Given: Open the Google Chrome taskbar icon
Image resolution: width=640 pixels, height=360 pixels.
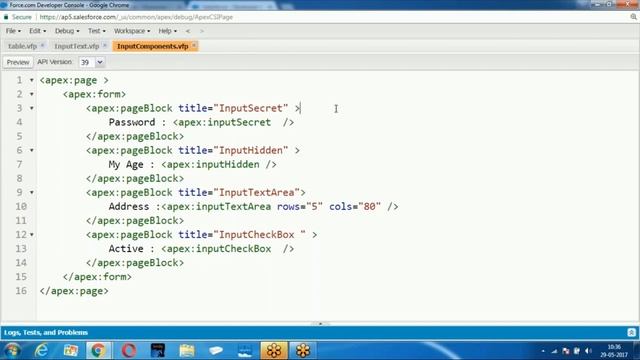Looking at the screenshot, I should click(x=98, y=351).
